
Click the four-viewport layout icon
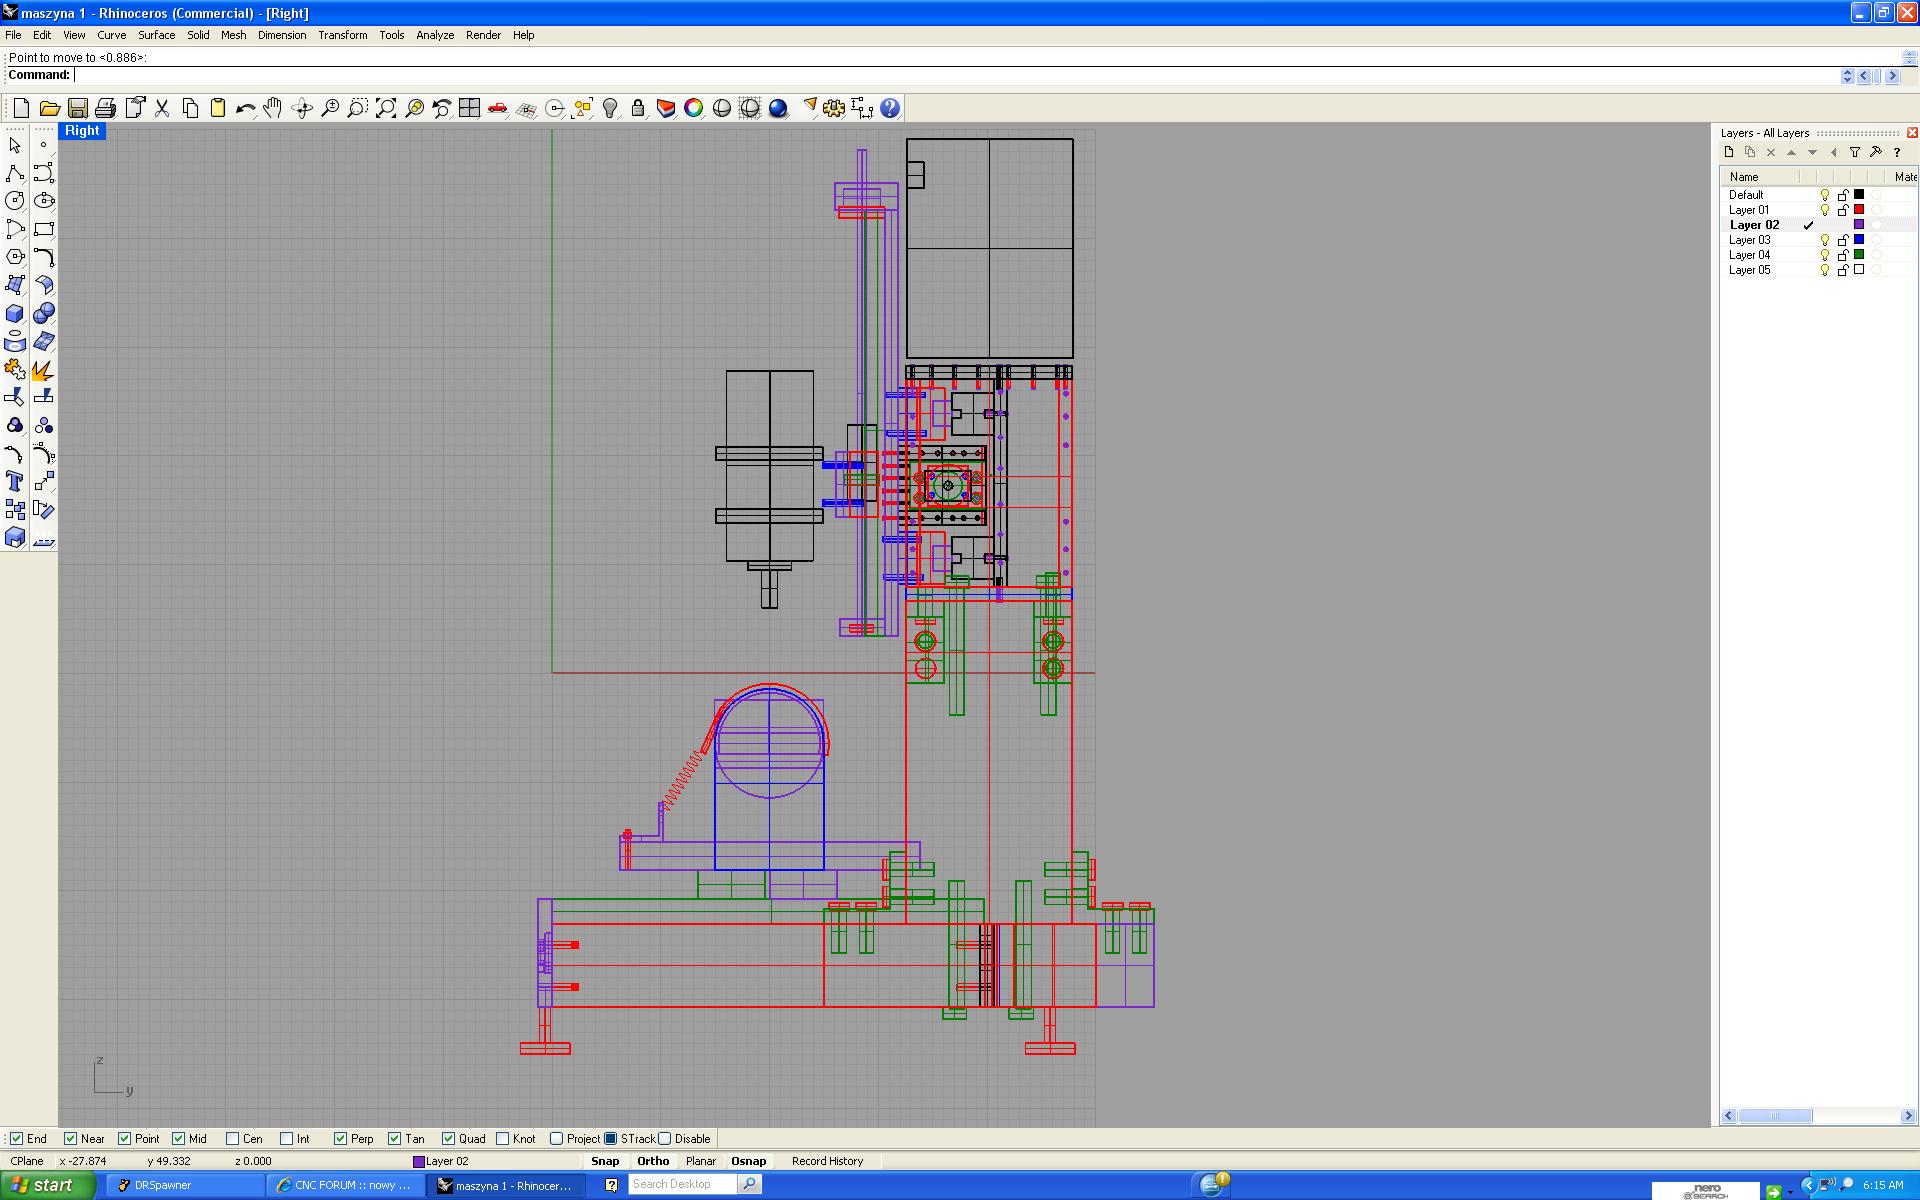(x=470, y=108)
